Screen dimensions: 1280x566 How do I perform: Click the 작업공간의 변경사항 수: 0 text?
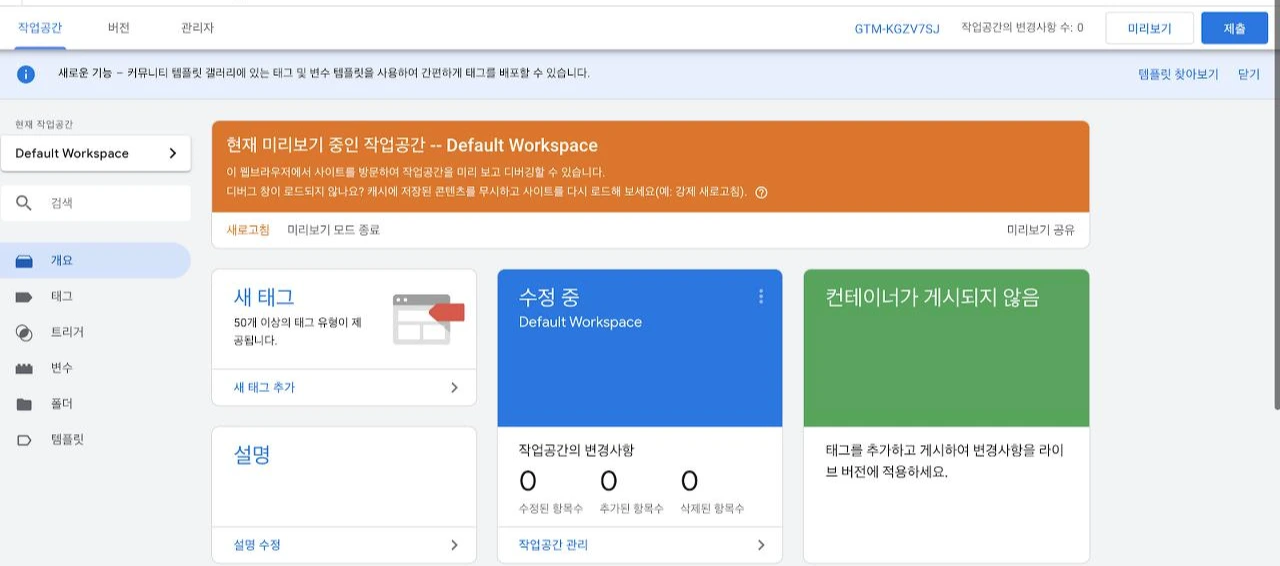[1022, 28]
